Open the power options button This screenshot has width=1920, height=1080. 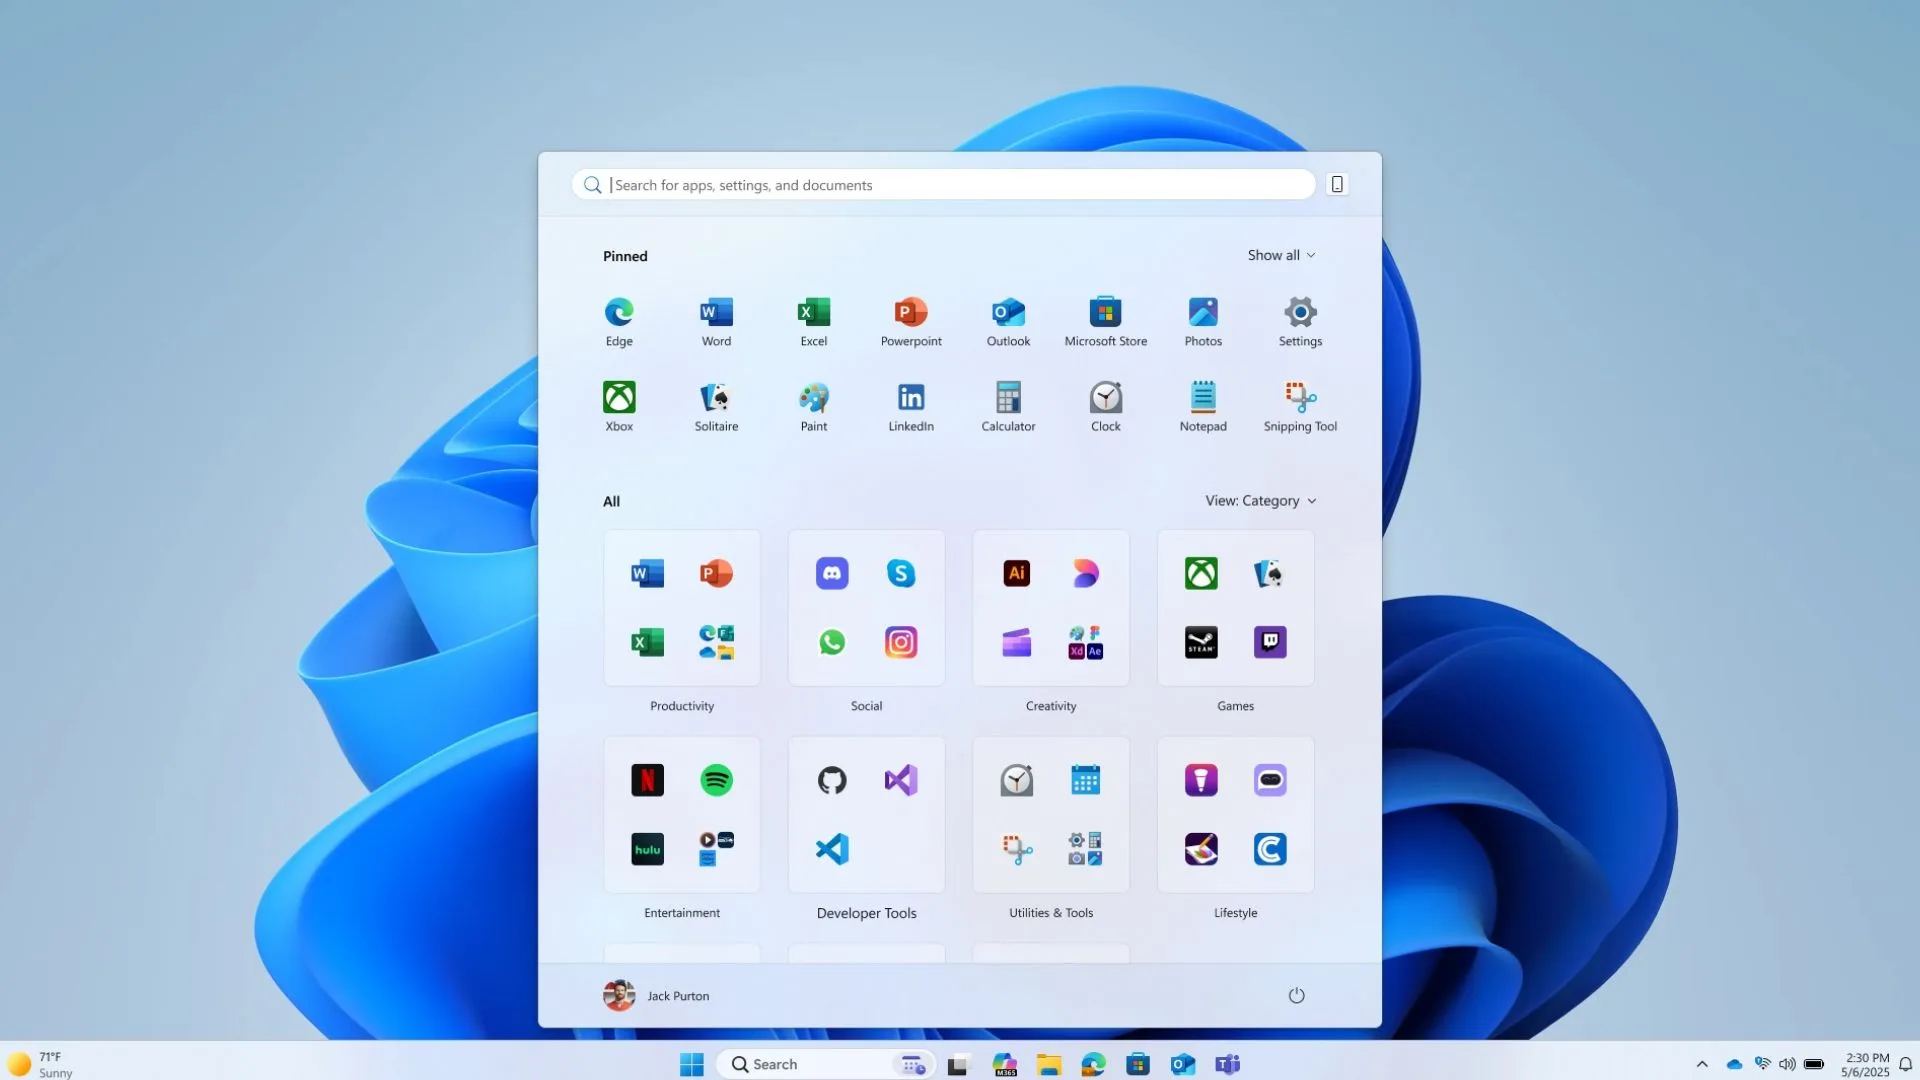pyautogui.click(x=1296, y=995)
